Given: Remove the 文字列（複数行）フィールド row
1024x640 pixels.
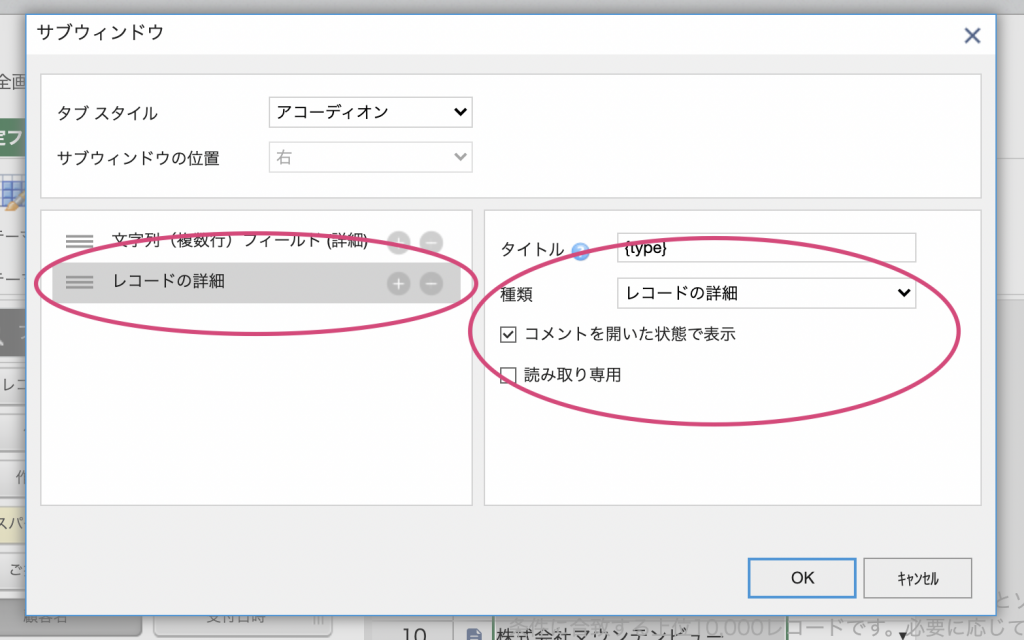Looking at the screenshot, I should point(431,243).
